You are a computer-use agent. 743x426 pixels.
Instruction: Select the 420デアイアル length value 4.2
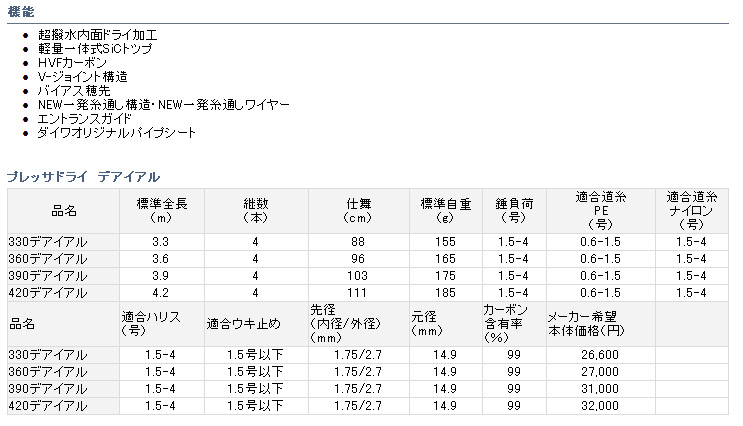[x=161, y=293]
